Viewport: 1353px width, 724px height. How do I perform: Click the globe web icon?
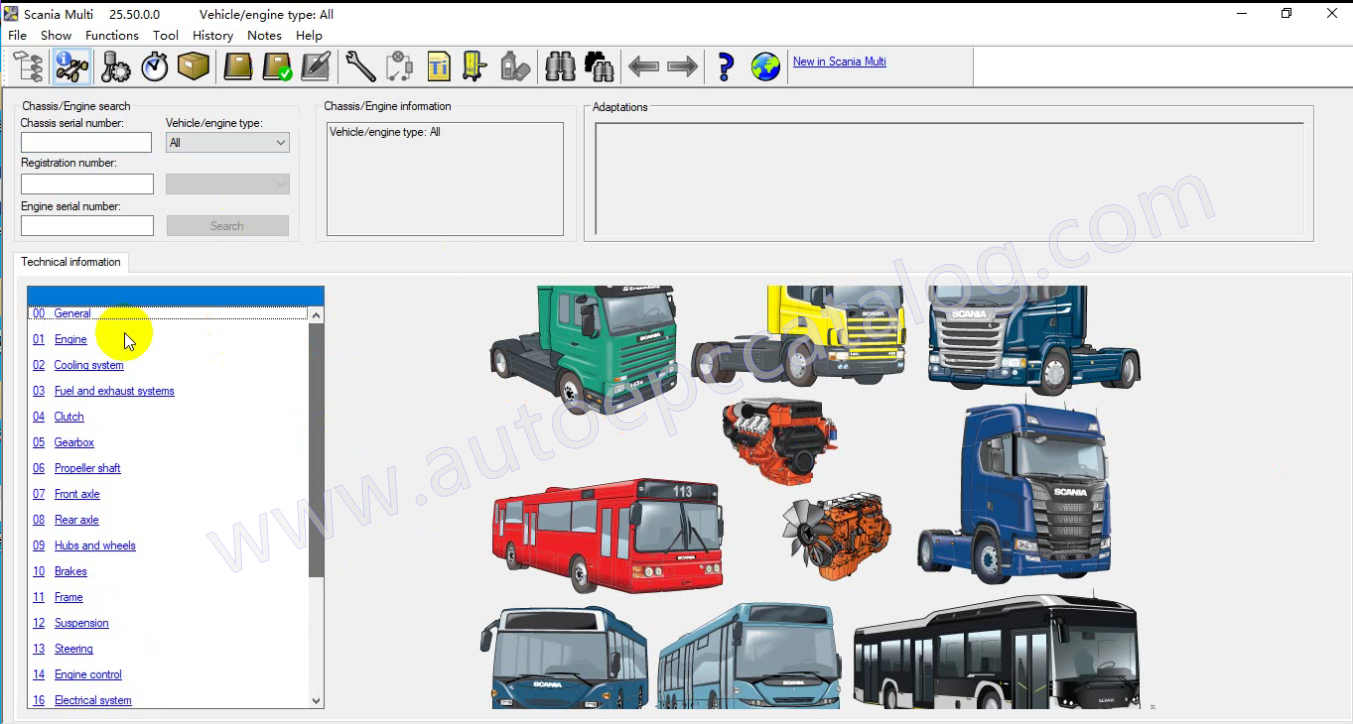[765, 67]
